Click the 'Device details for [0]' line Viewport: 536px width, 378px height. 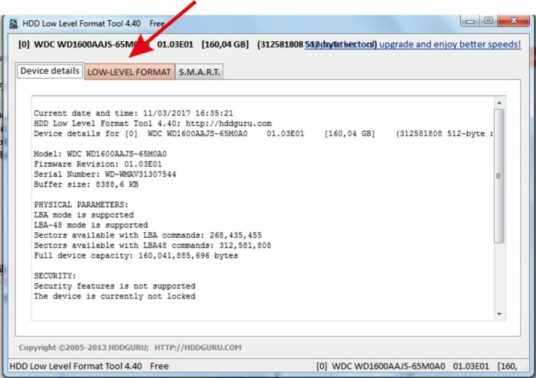pyautogui.click(x=263, y=134)
